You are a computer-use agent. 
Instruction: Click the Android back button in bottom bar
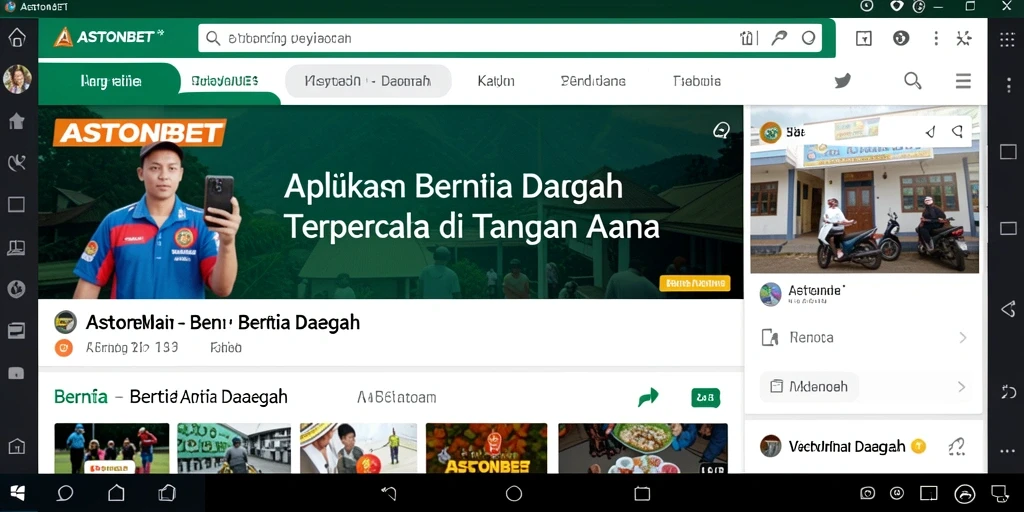point(389,493)
